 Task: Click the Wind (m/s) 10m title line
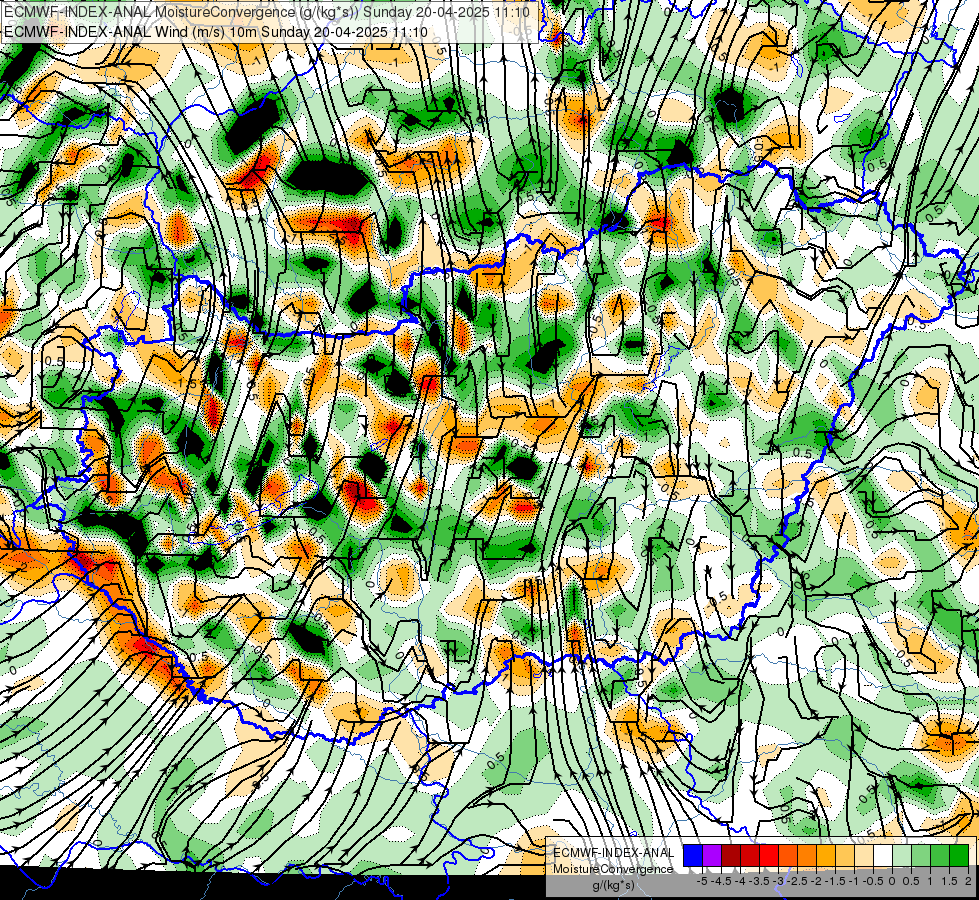pos(216,32)
